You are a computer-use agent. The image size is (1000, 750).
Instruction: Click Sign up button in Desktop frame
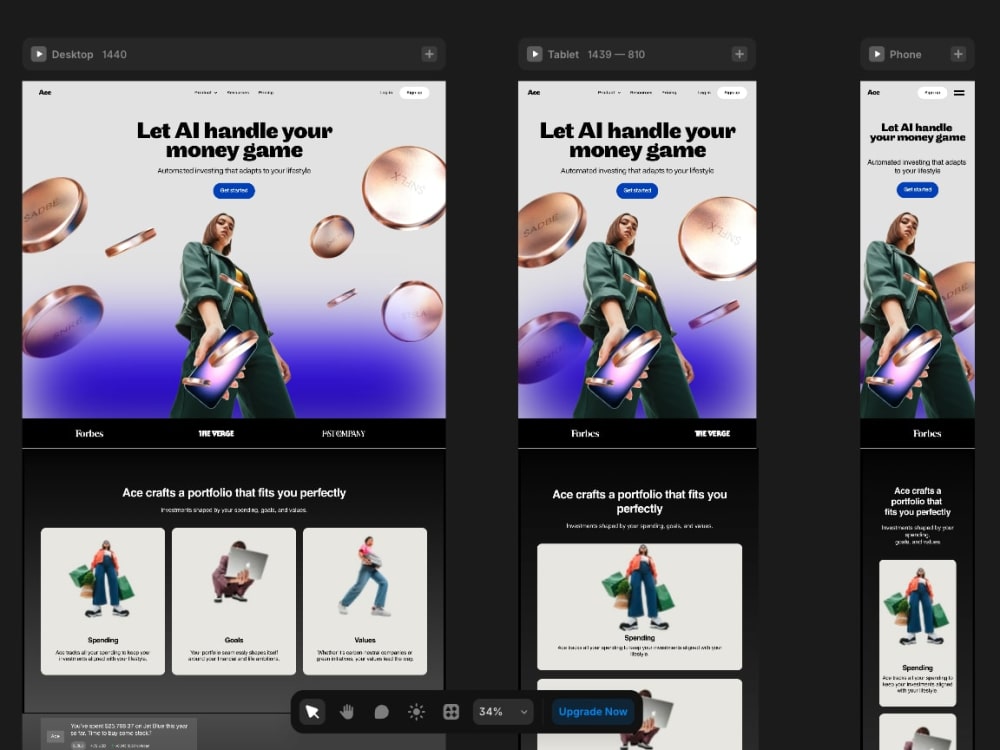click(x=415, y=92)
